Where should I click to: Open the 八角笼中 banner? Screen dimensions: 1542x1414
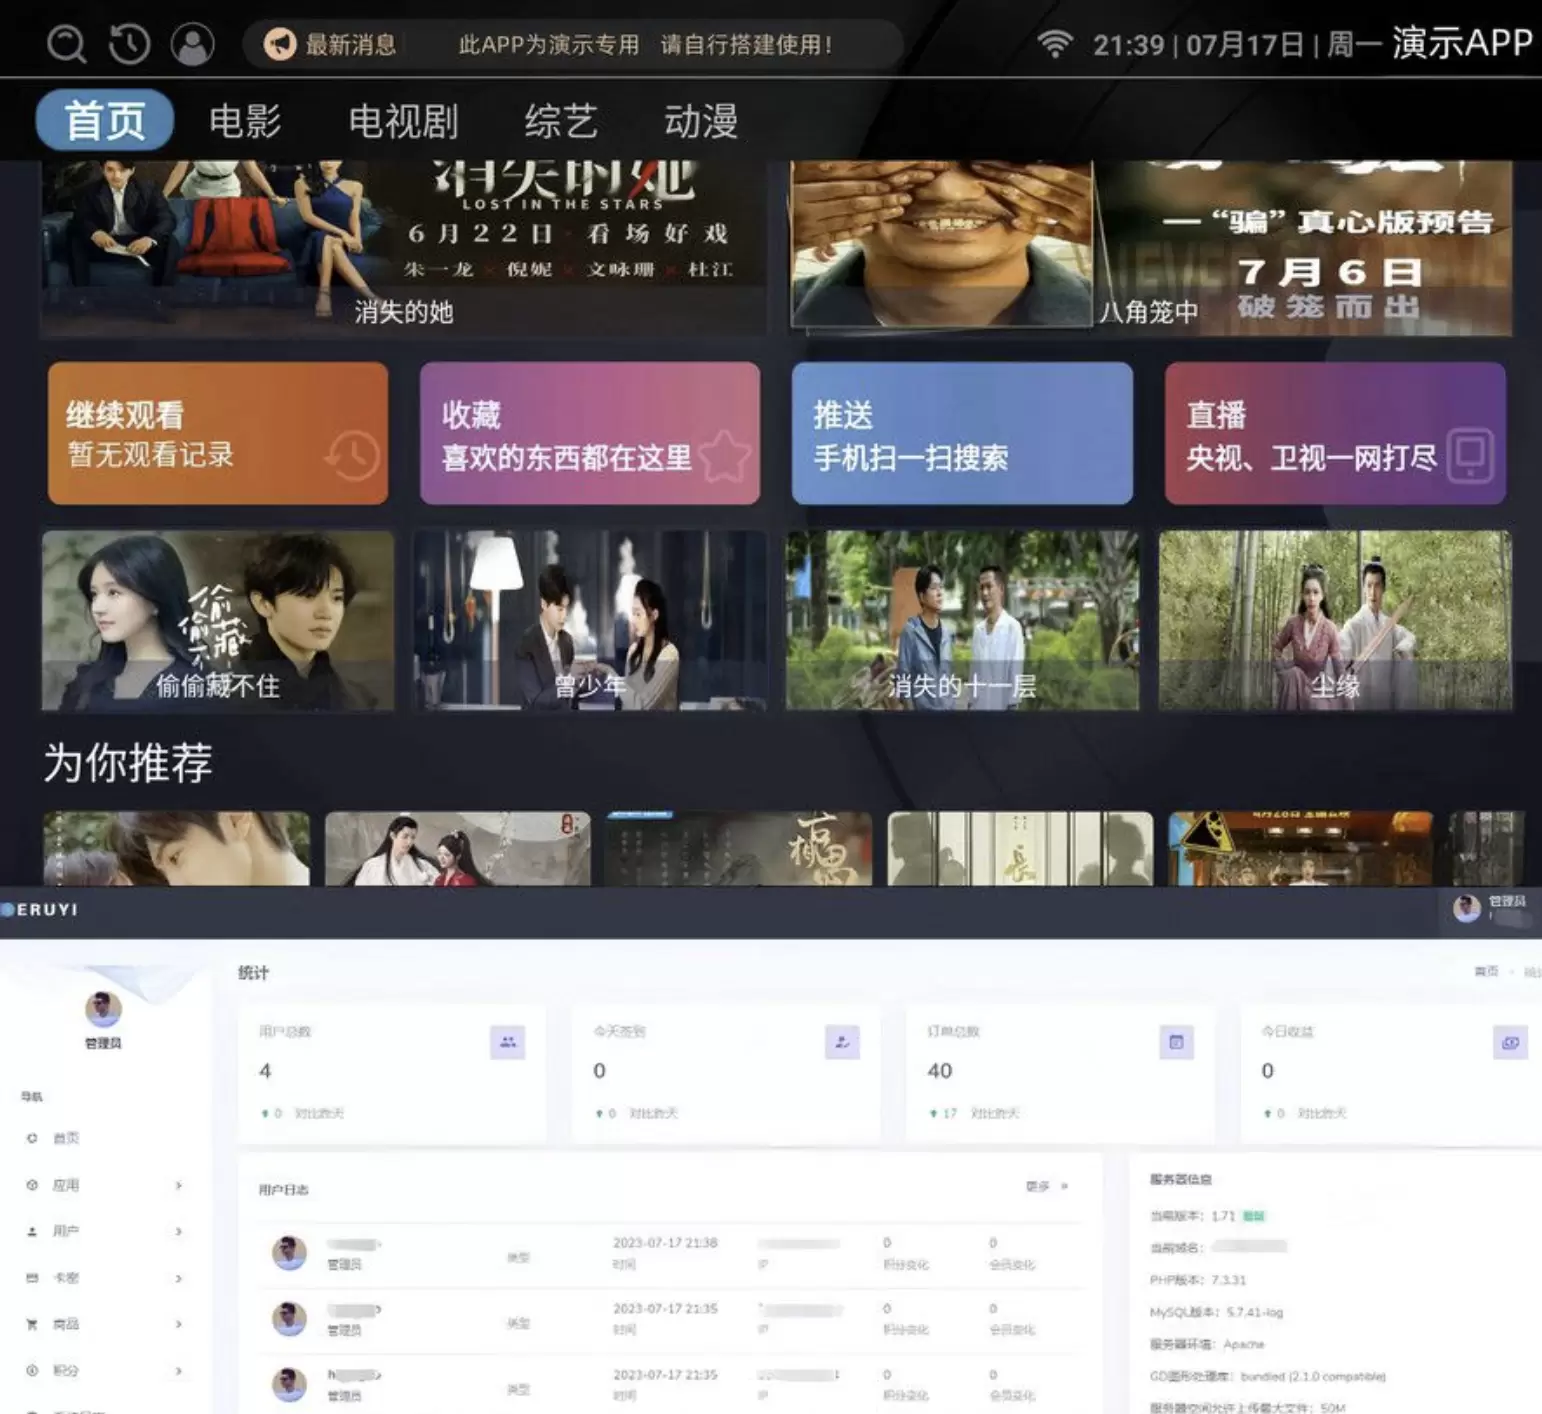click(x=1151, y=248)
